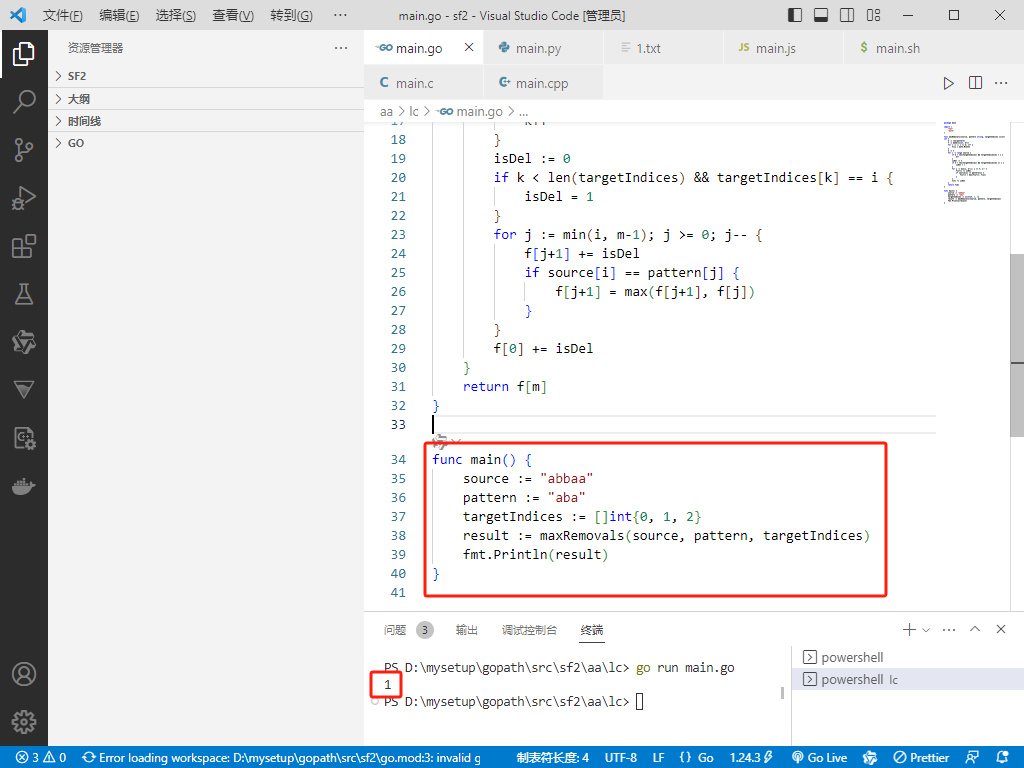Click Prettier status bar item
The width and height of the screenshot is (1024, 768).
point(921,758)
